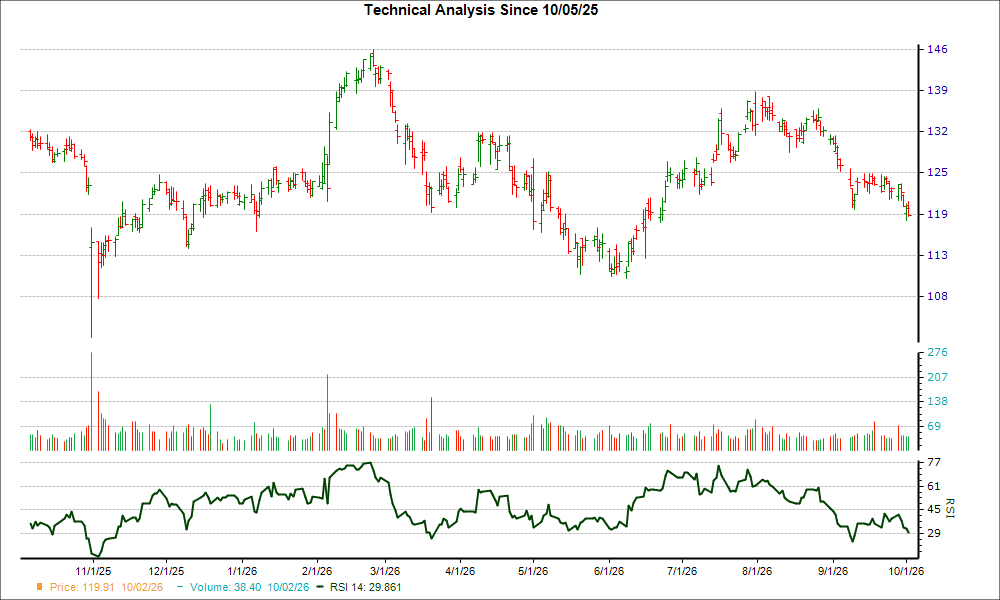
Task: Click the orange Price legend marker
Action: pos(40,587)
